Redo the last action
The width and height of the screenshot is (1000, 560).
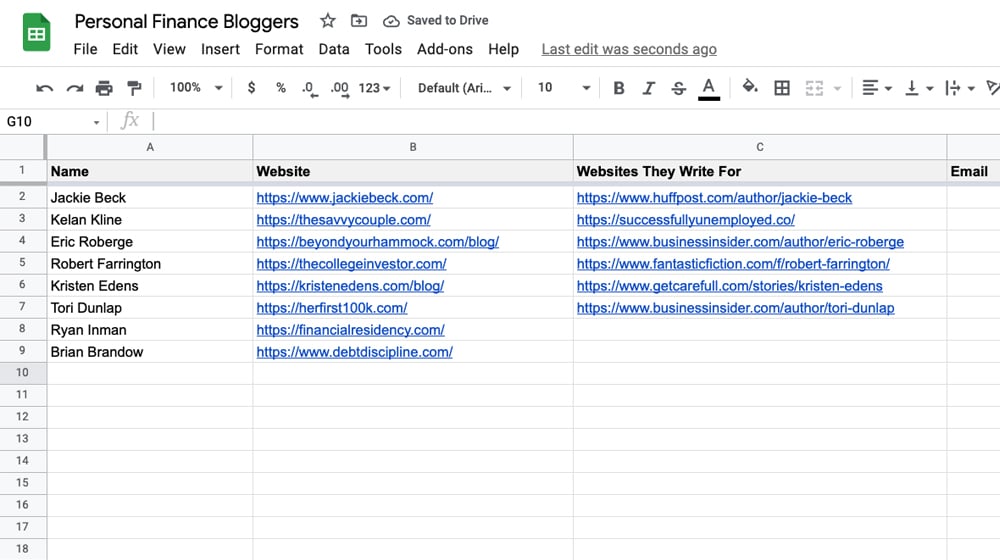(75, 88)
